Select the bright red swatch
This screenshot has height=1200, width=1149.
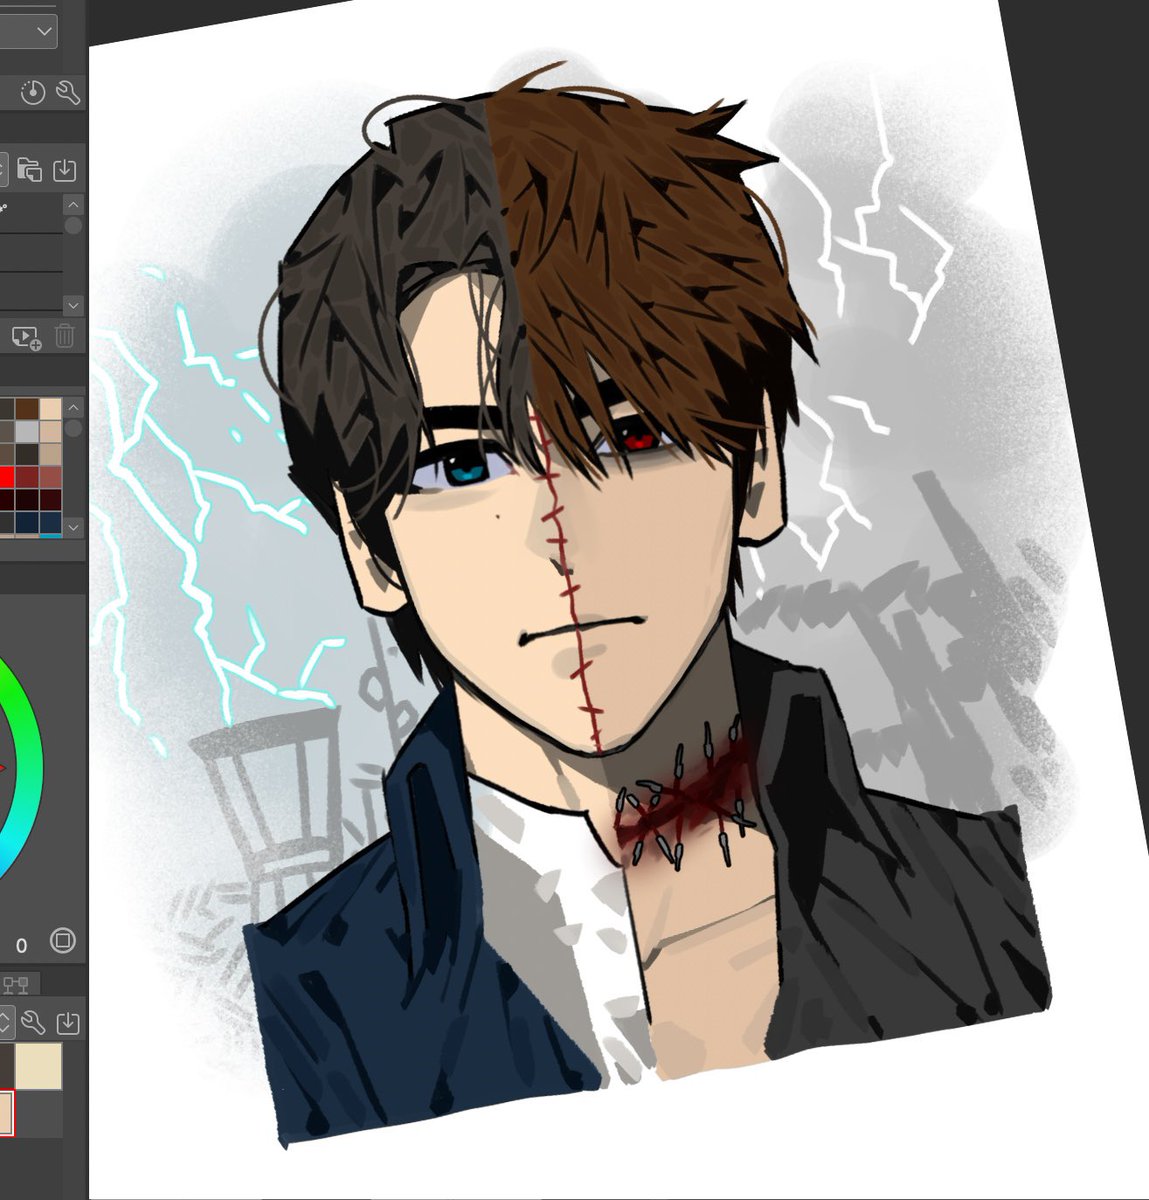[x=7, y=477]
